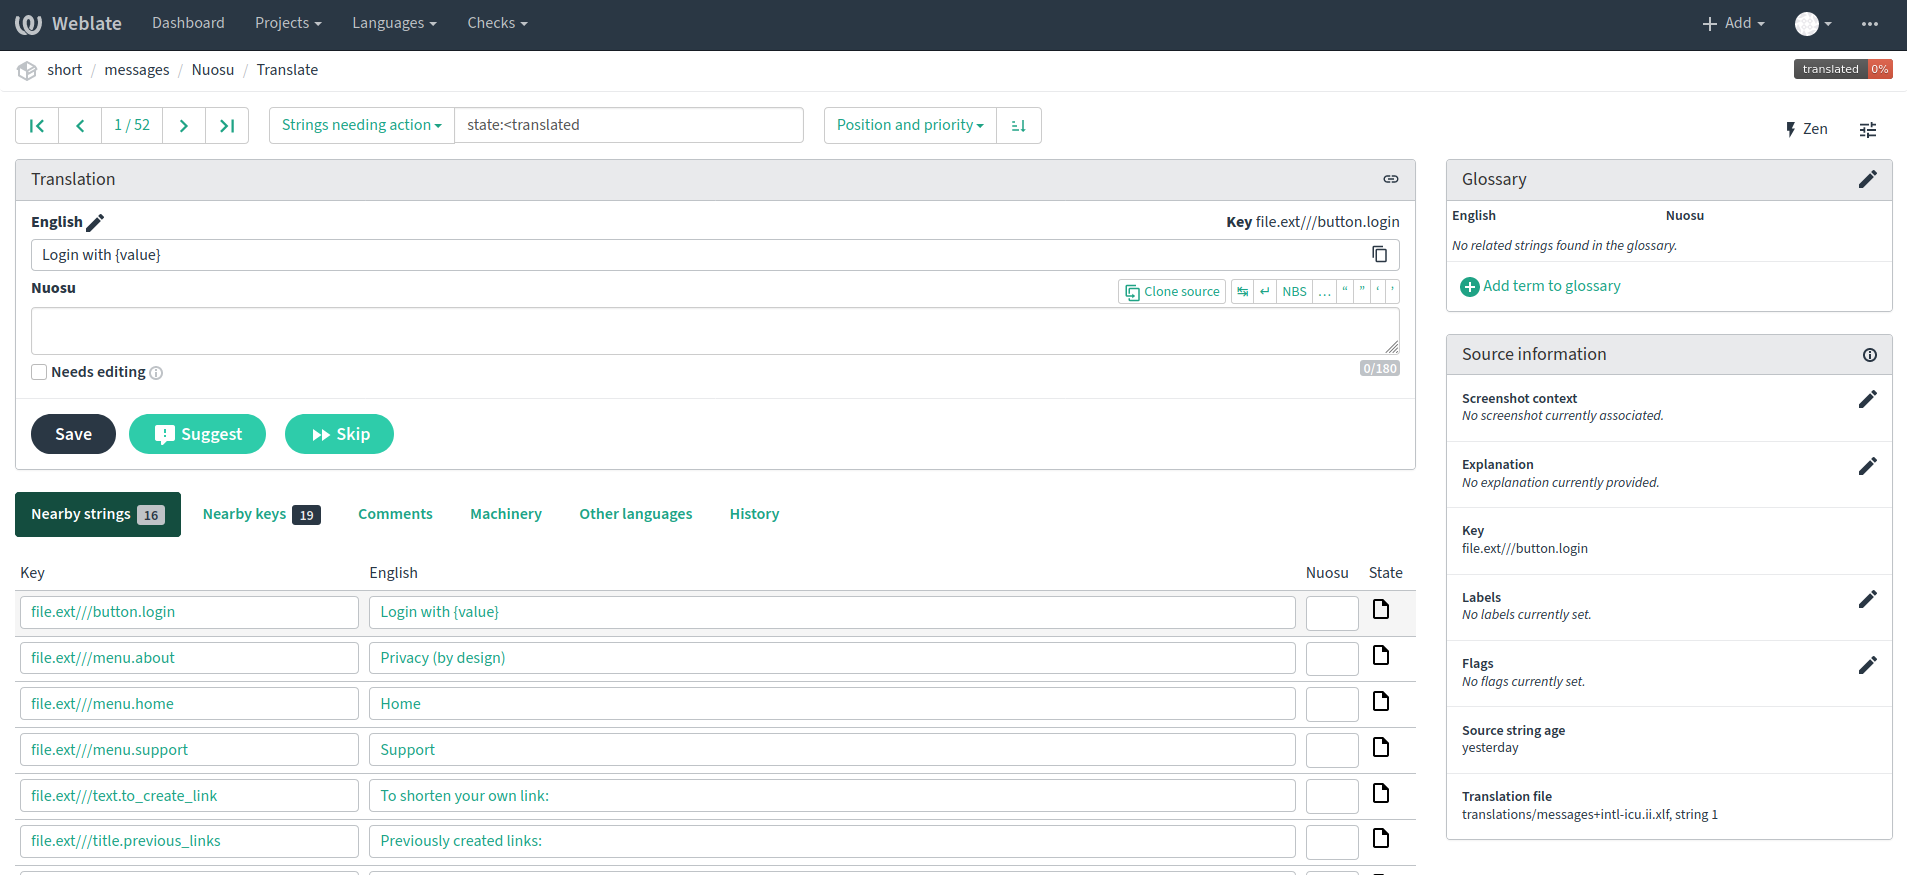This screenshot has width=1907, height=875.
Task: Click the search query field state:<translated
Action: (629, 125)
